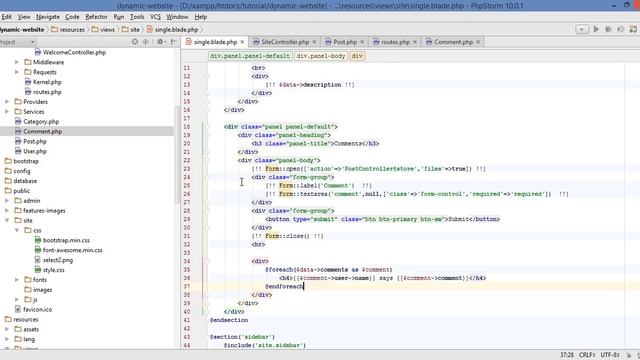This screenshot has height=360, width=640.
Task: Collapse the site folder in tree
Action: (7, 220)
